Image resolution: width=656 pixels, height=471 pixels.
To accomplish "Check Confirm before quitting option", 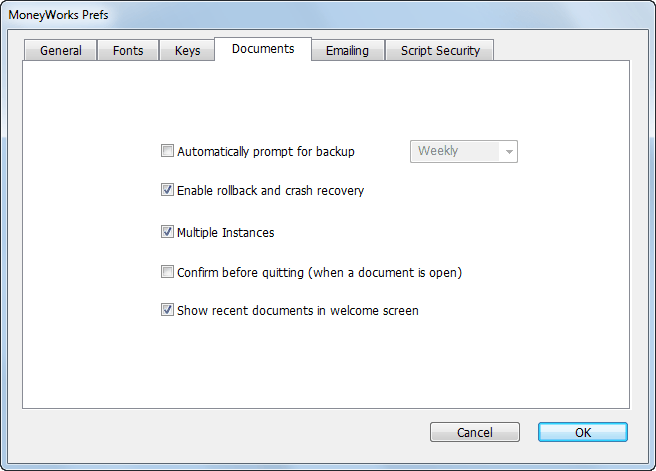I will [167, 272].
